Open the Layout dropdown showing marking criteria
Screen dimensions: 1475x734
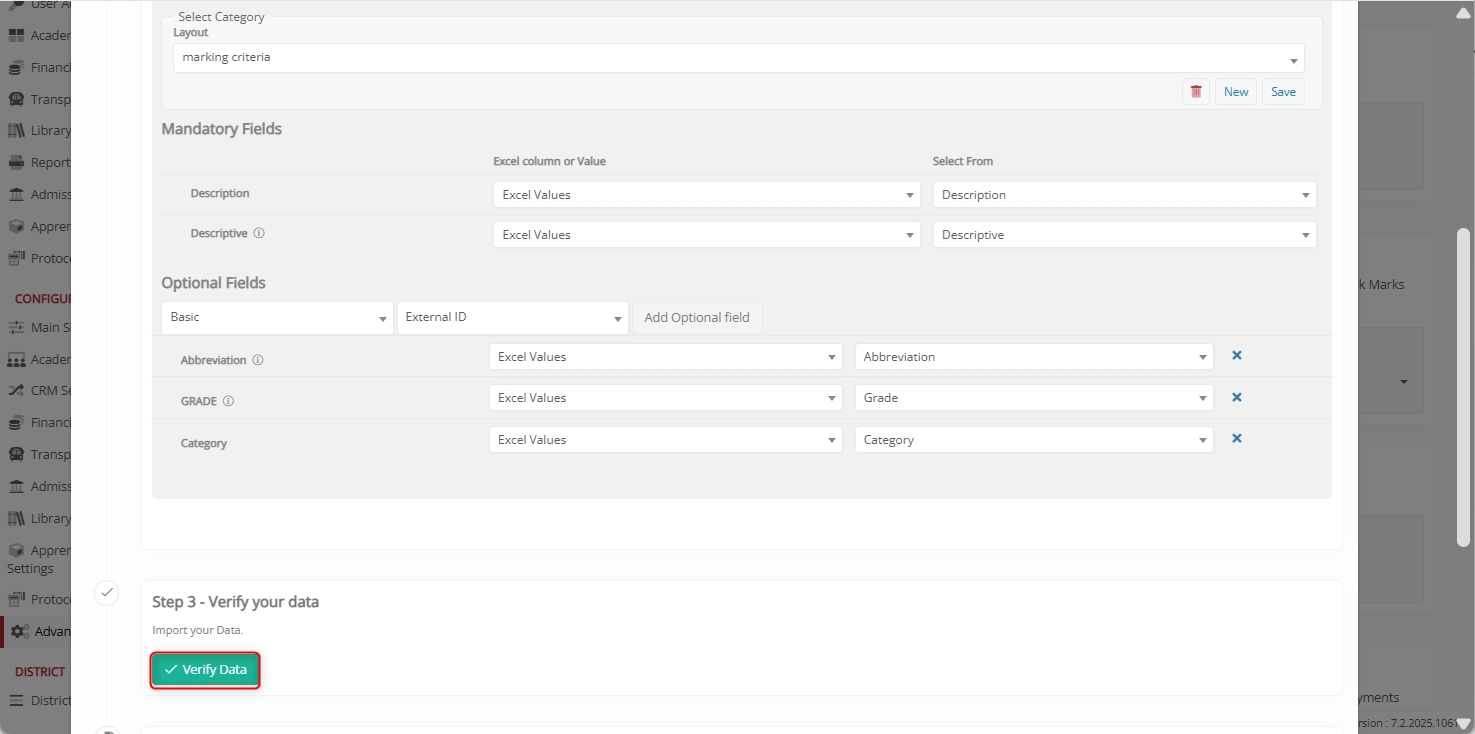click(x=738, y=58)
